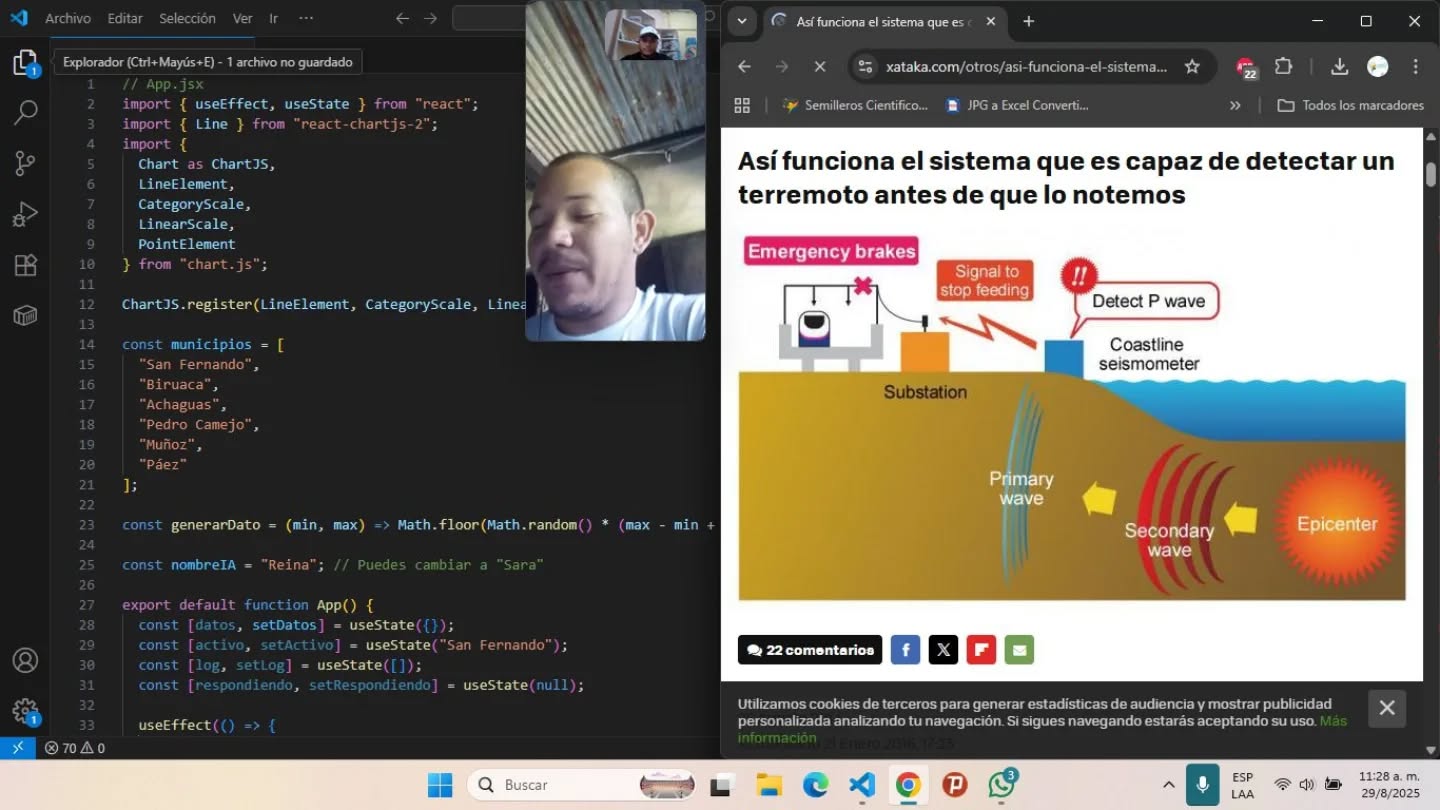This screenshot has height=810, width=1440.
Task: Share the article on X
Action: [x=943, y=650]
